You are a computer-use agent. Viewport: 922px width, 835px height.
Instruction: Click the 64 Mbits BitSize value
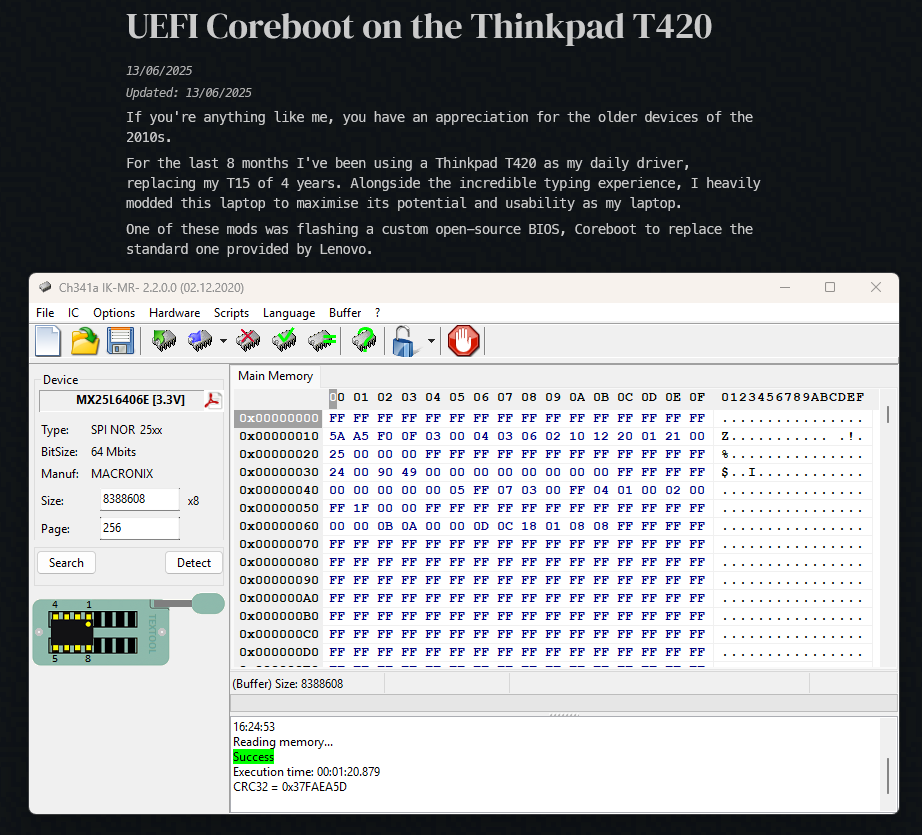113,452
